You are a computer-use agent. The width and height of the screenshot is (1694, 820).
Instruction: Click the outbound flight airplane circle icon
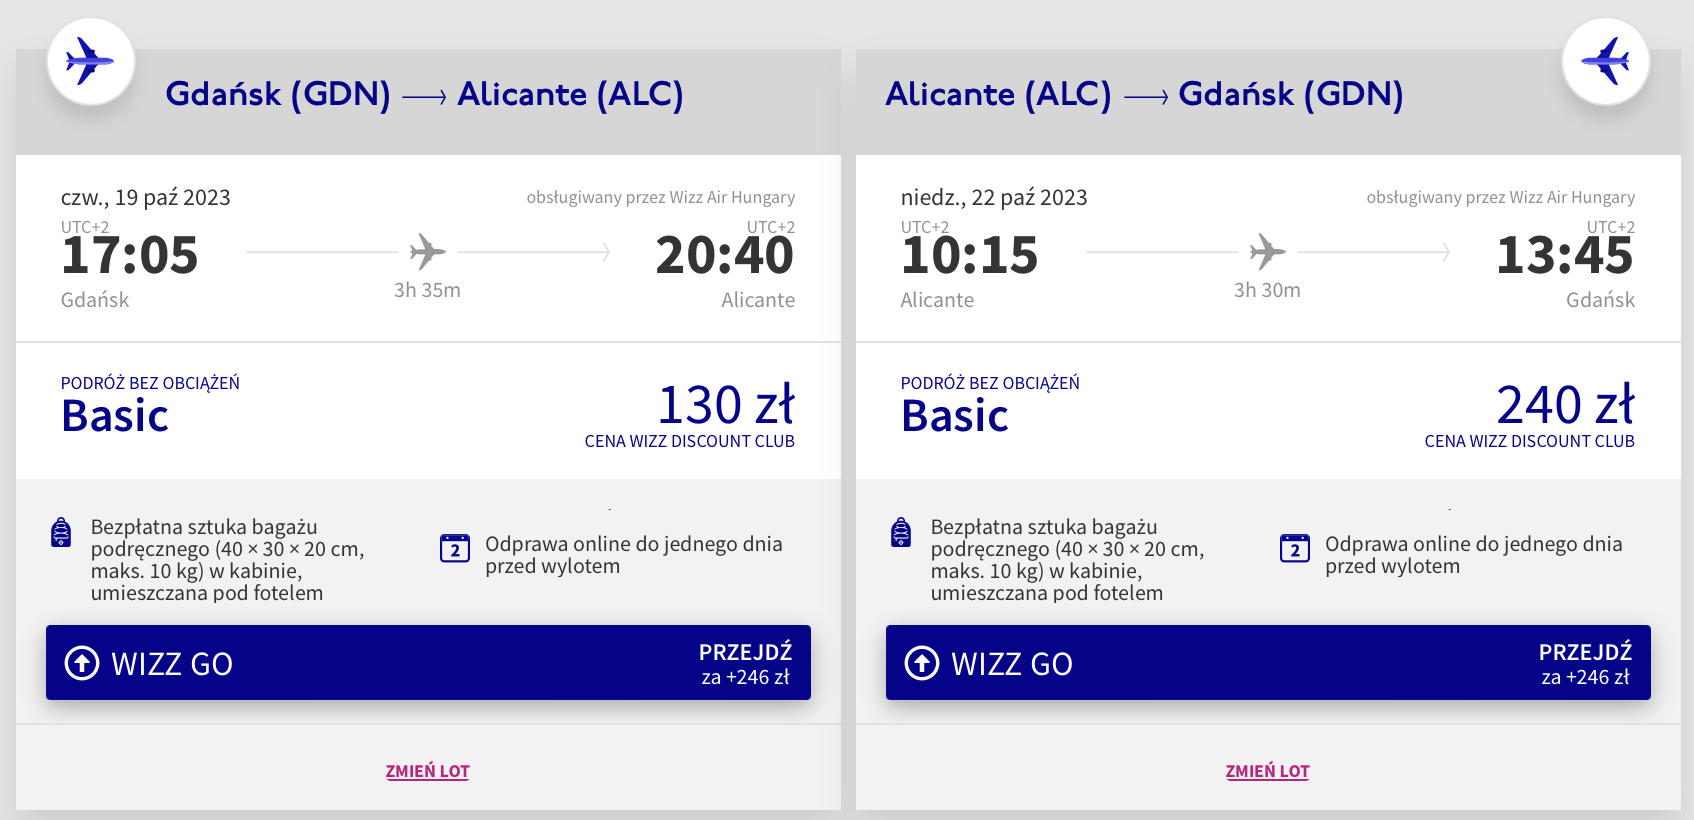pos(90,62)
